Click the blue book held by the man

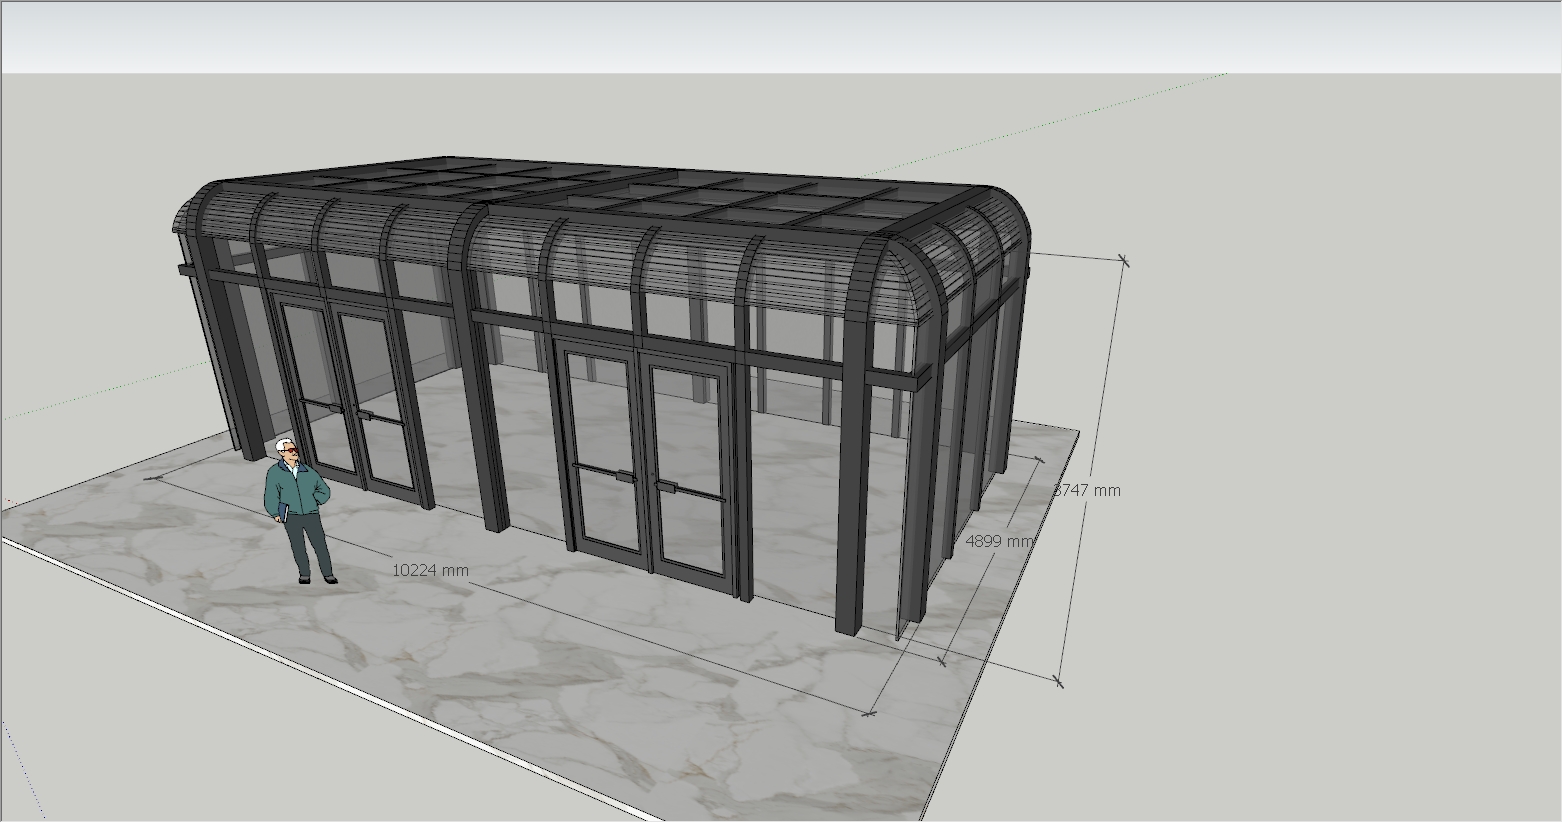coord(283,514)
